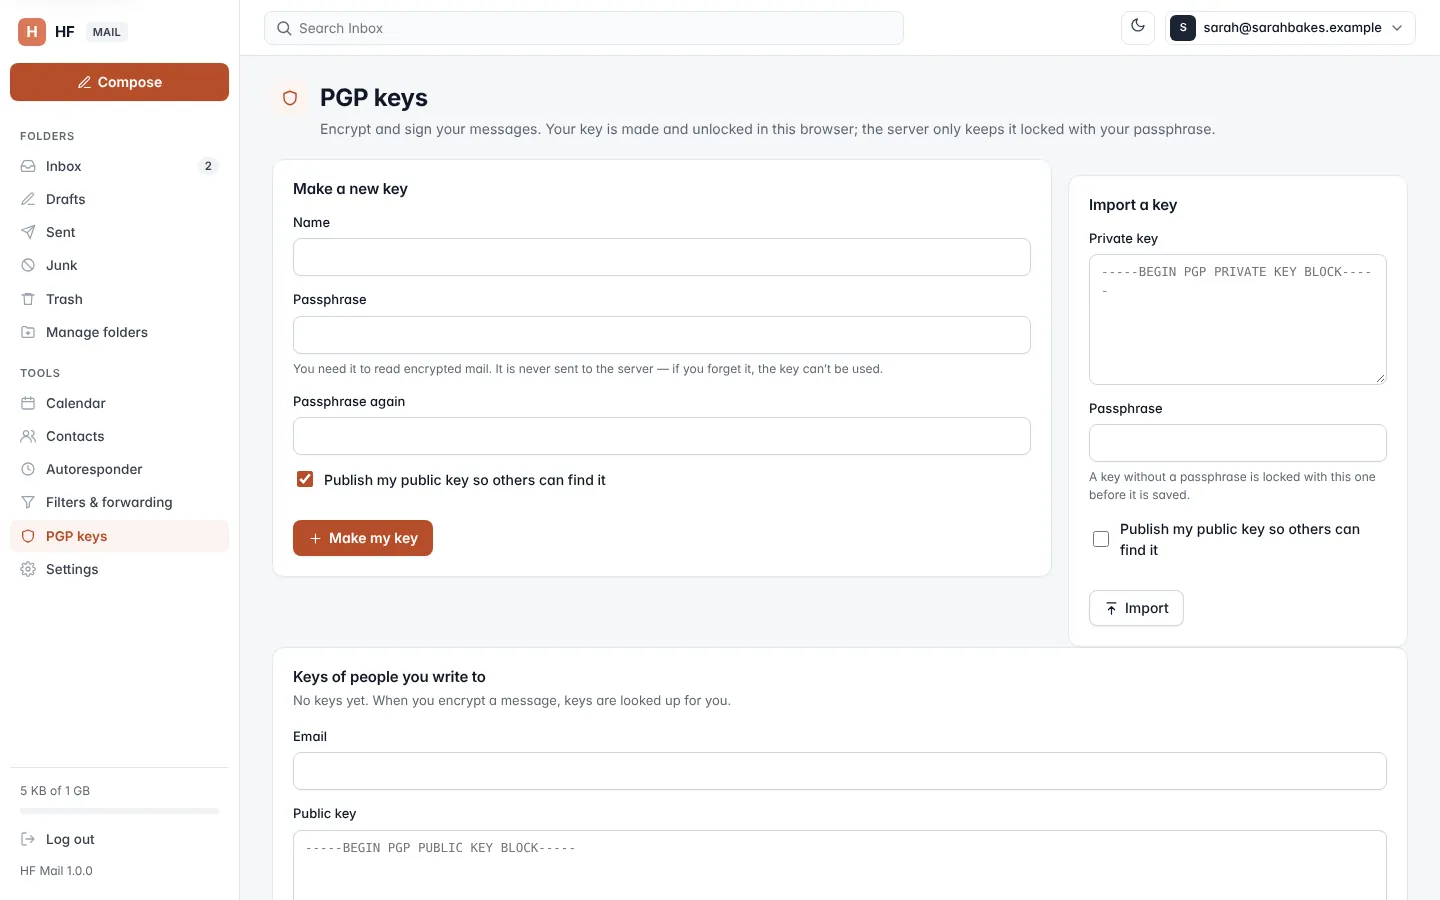
Task: Click the Compose button
Action: point(119,82)
